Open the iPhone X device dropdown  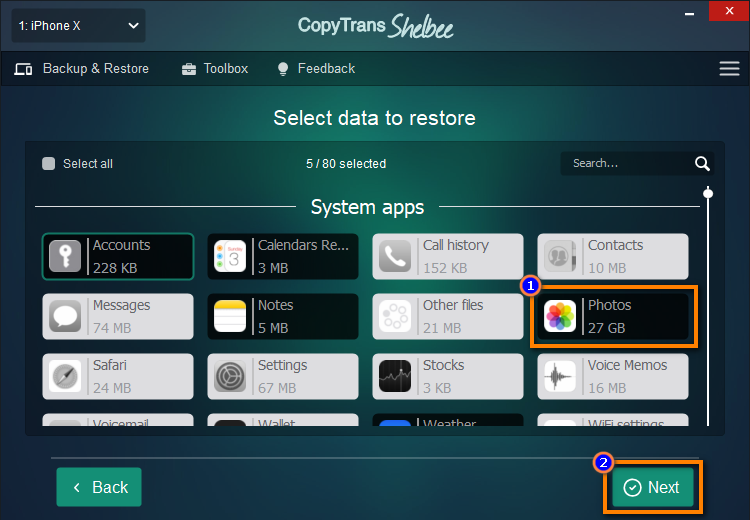coord(78,26)
